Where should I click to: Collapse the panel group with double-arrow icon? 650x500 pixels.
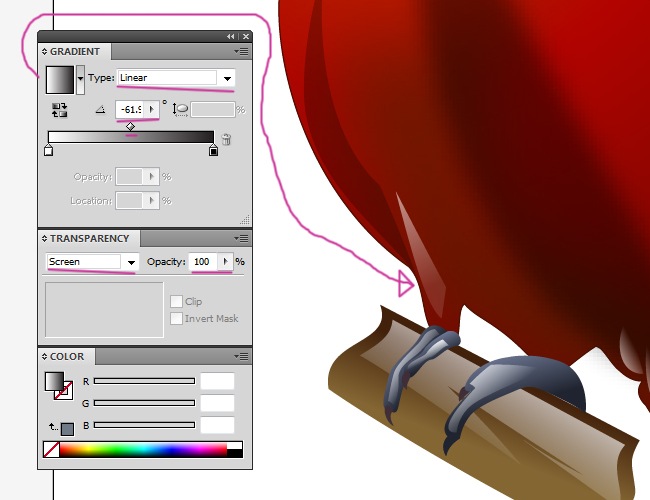pos(231,36)
